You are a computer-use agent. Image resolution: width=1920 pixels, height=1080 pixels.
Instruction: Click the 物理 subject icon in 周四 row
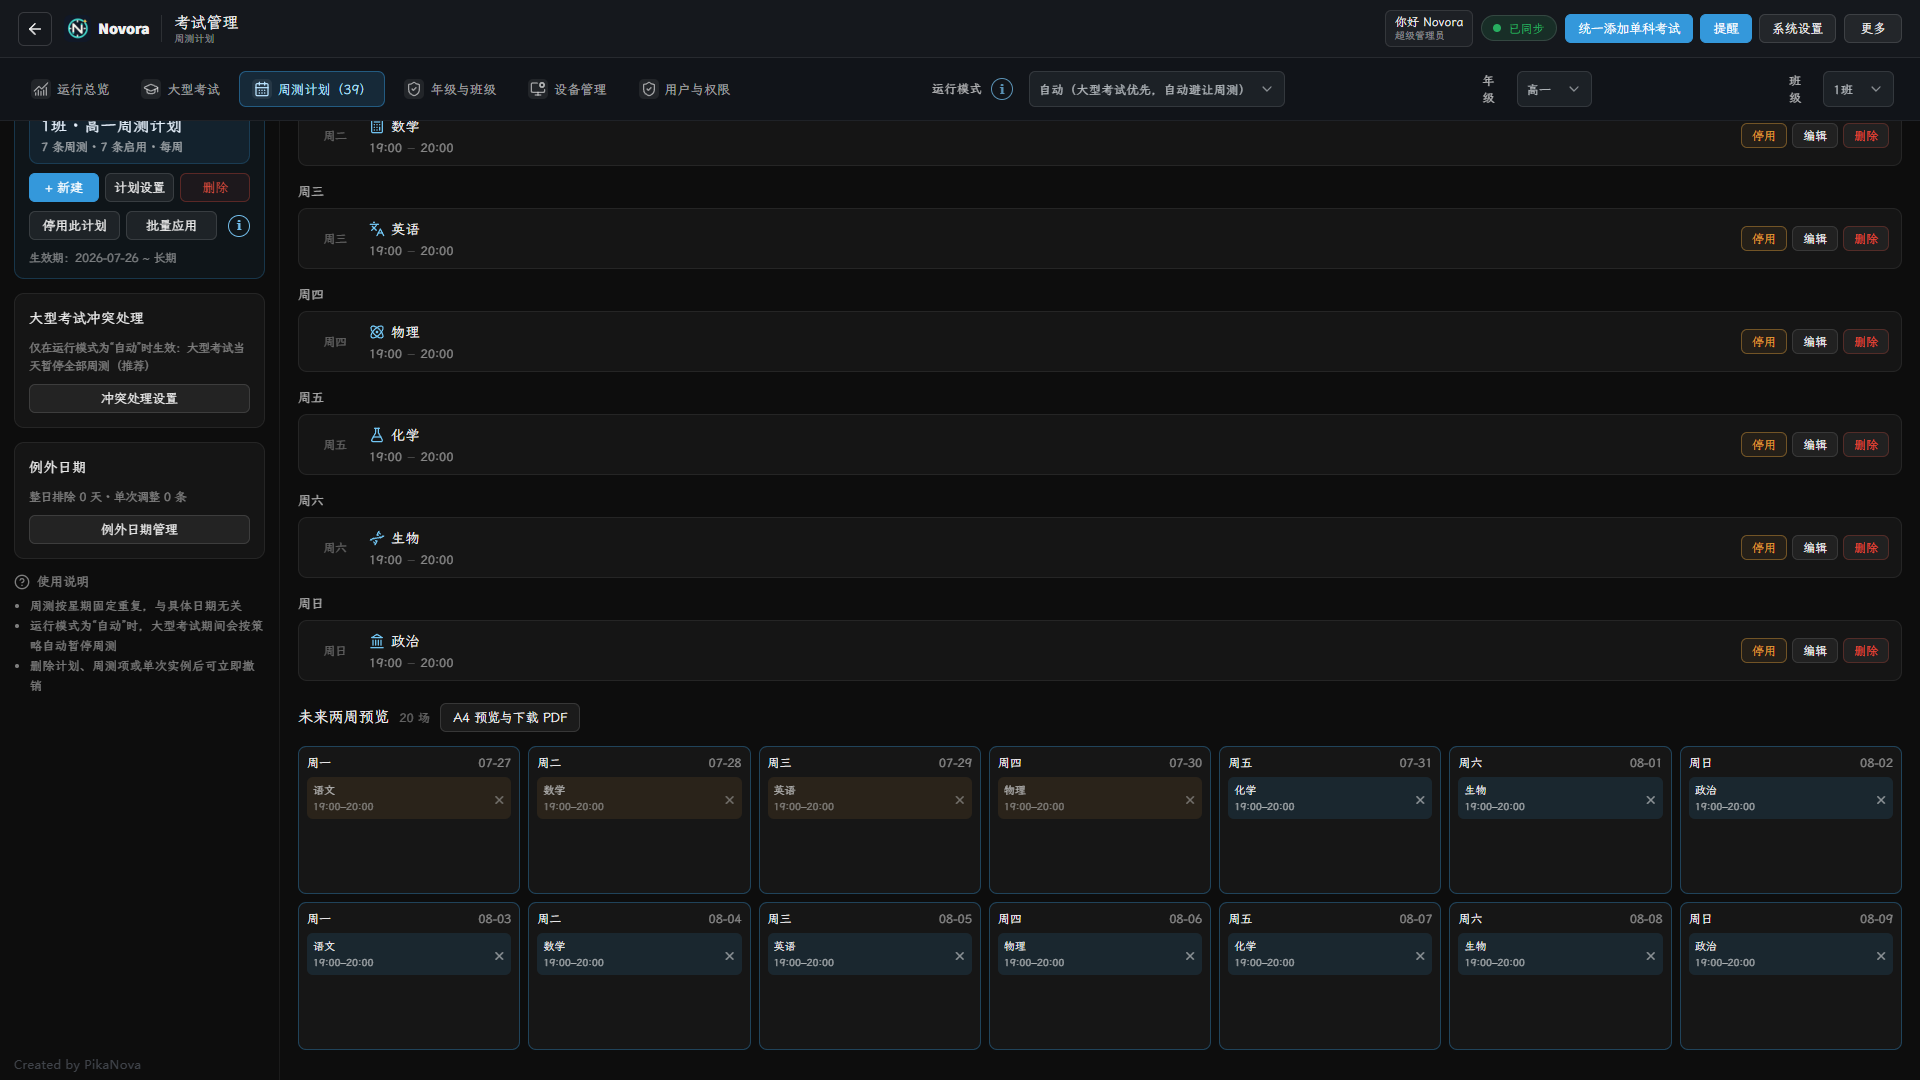(x=377, y=332)
